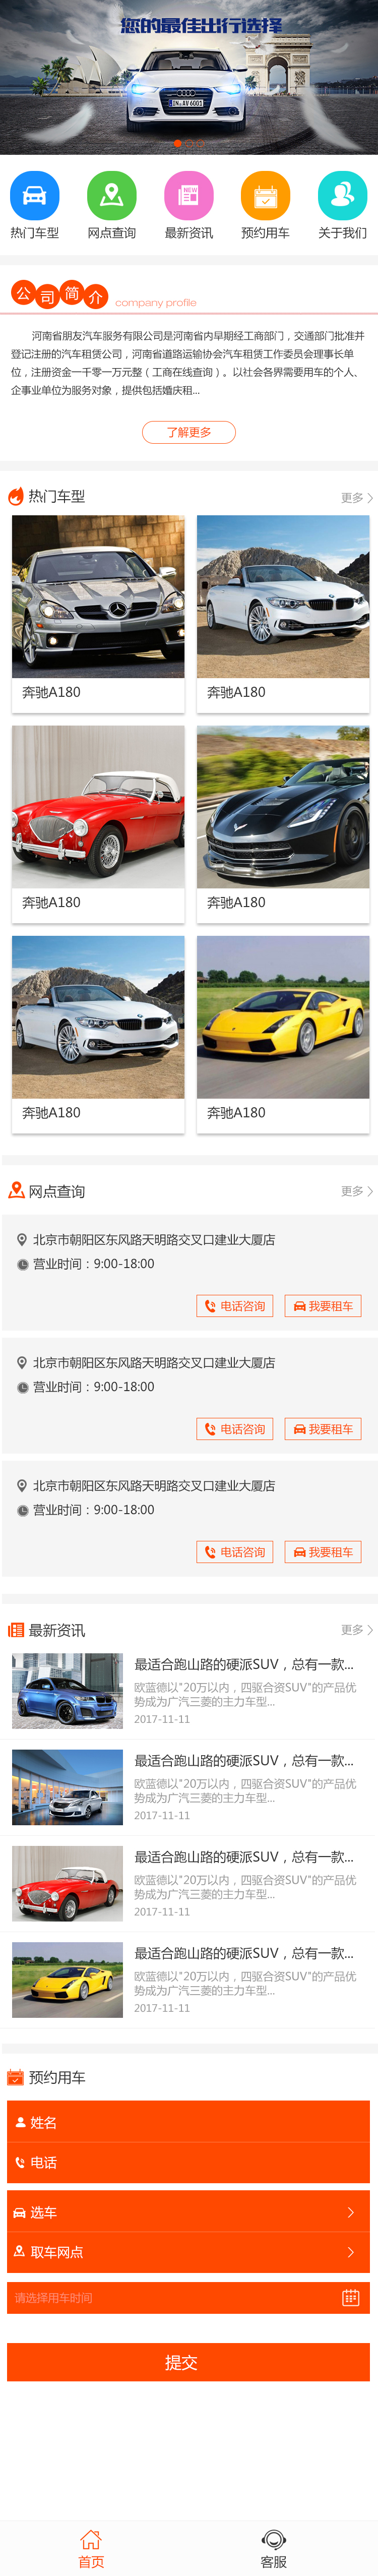This screenshot has width=378, height=2576.
Task: Focus the 姓名 name input field
Action: (x=189, y=2122)
